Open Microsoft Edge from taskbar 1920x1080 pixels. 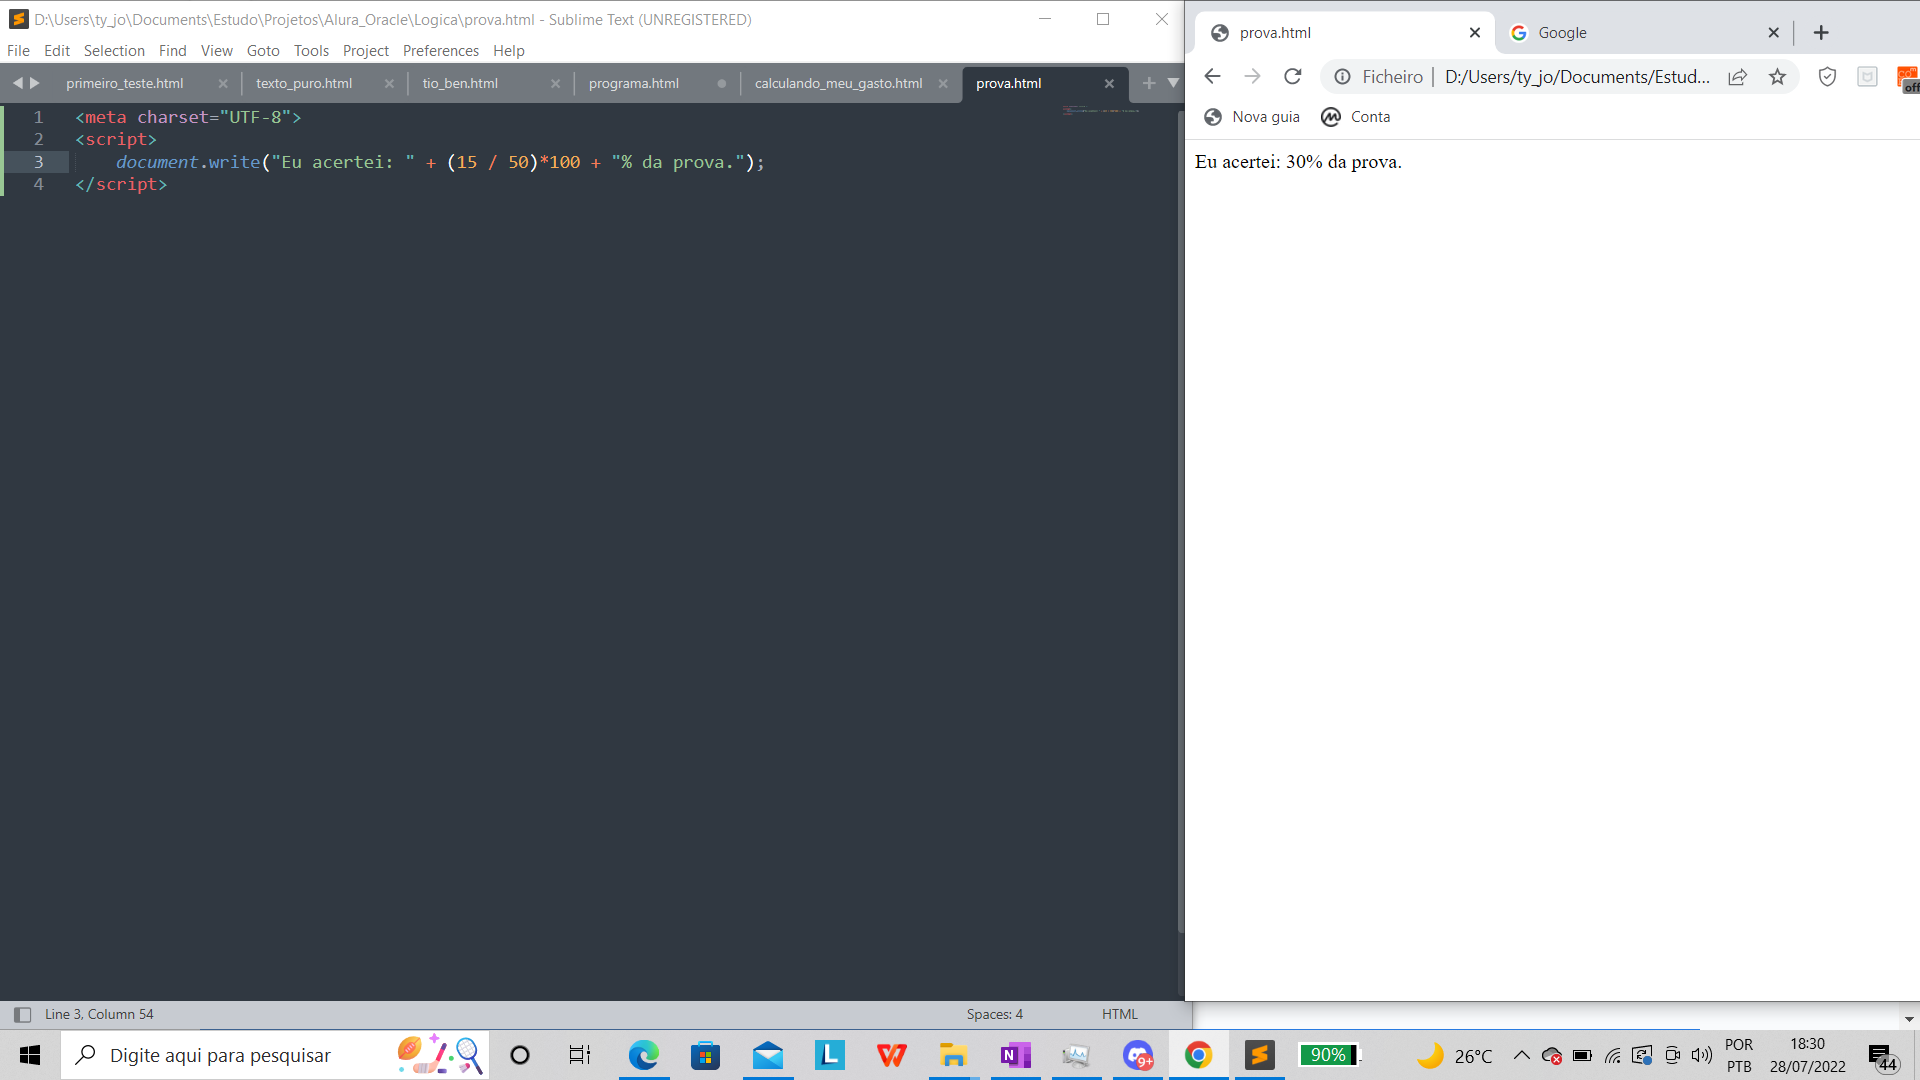pos(643,1055)
